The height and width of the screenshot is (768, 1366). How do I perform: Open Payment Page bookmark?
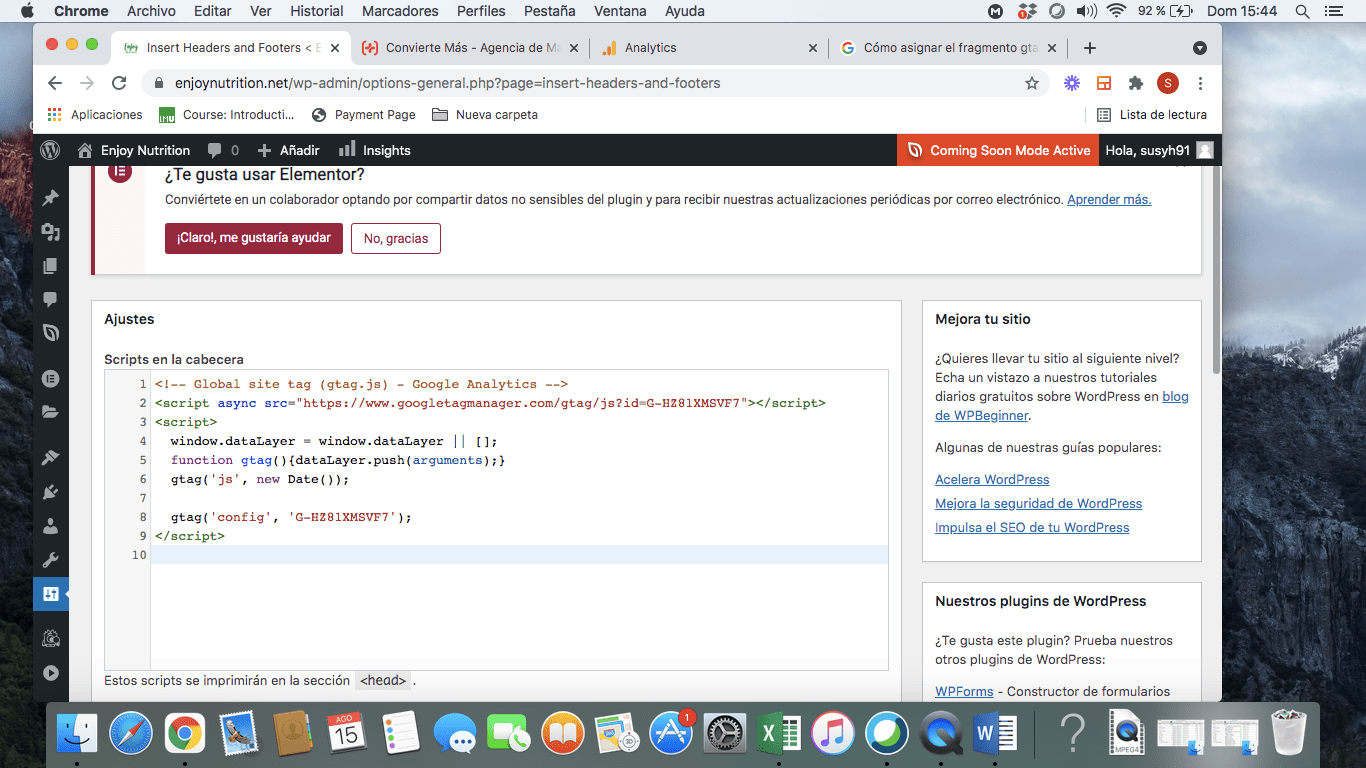click(364, 115)
